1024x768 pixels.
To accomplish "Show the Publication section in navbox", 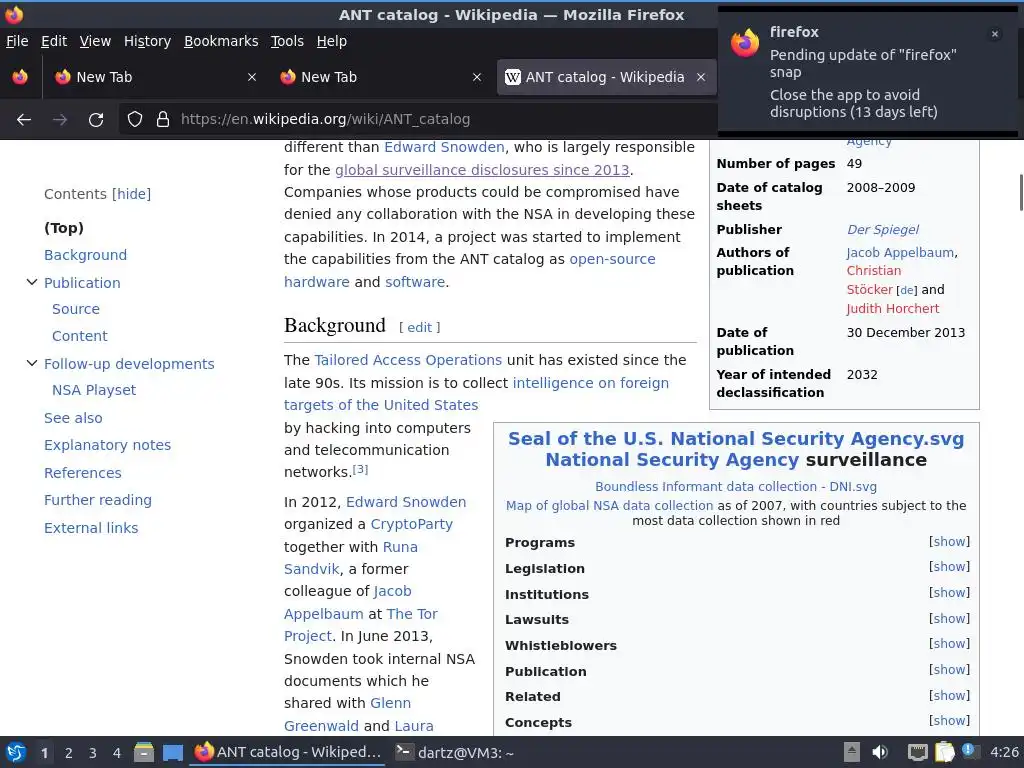I will click(x=950, y=670).
